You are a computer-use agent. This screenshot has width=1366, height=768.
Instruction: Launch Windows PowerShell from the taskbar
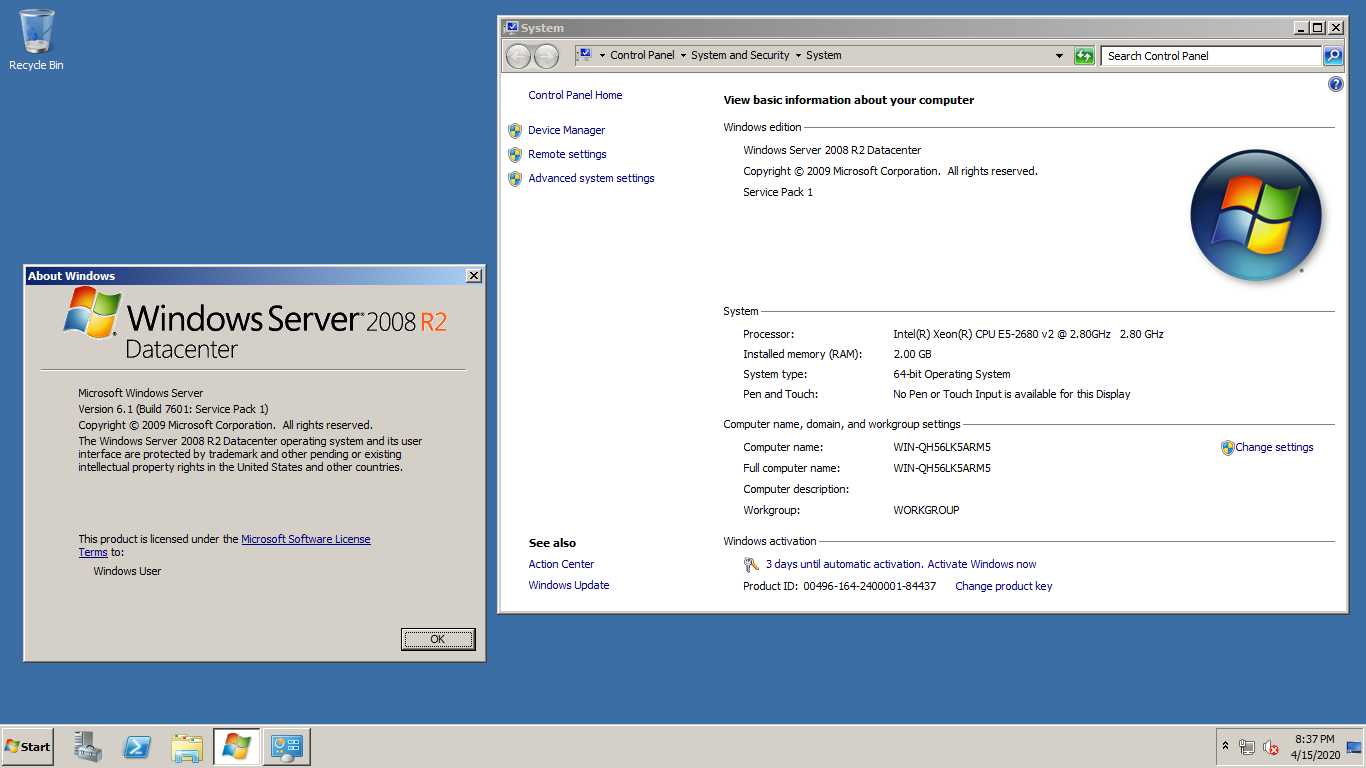click(137, 746)
